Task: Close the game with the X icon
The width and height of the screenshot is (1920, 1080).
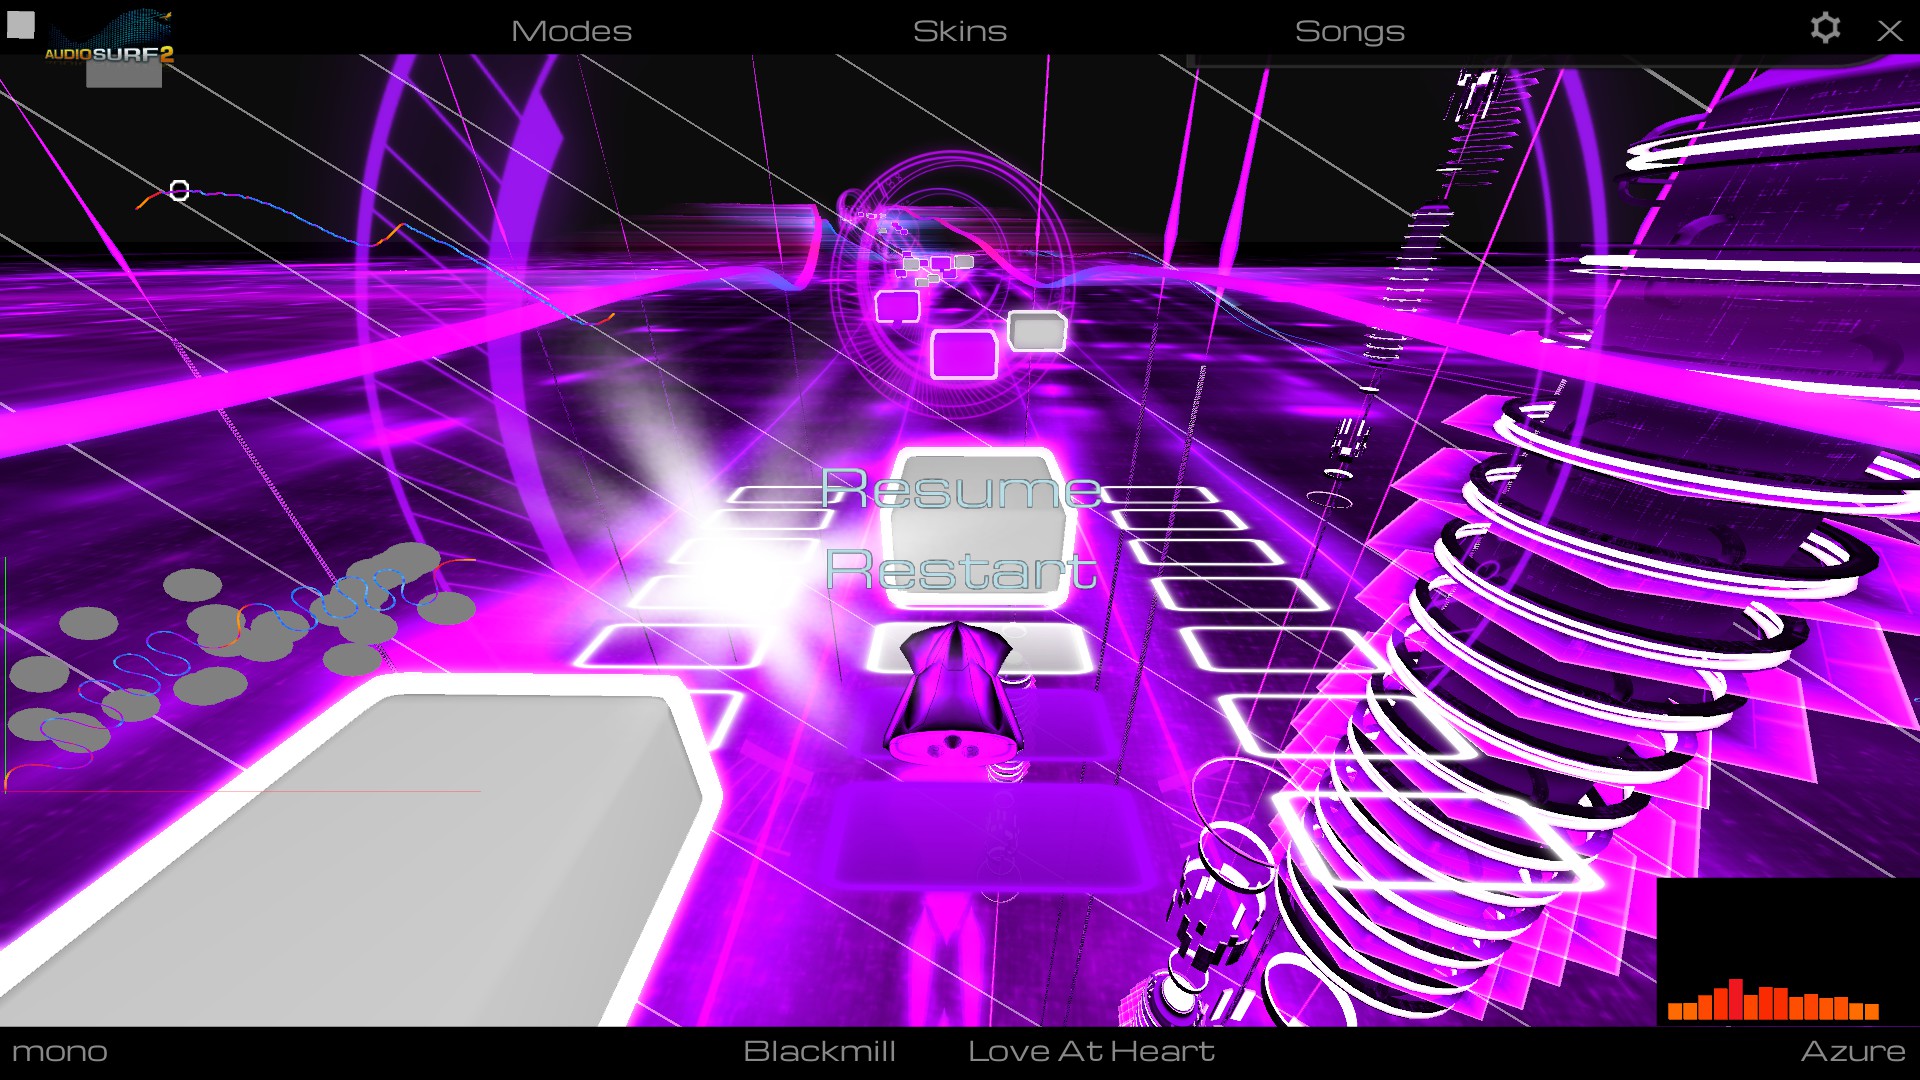Action: (1889, 30)
